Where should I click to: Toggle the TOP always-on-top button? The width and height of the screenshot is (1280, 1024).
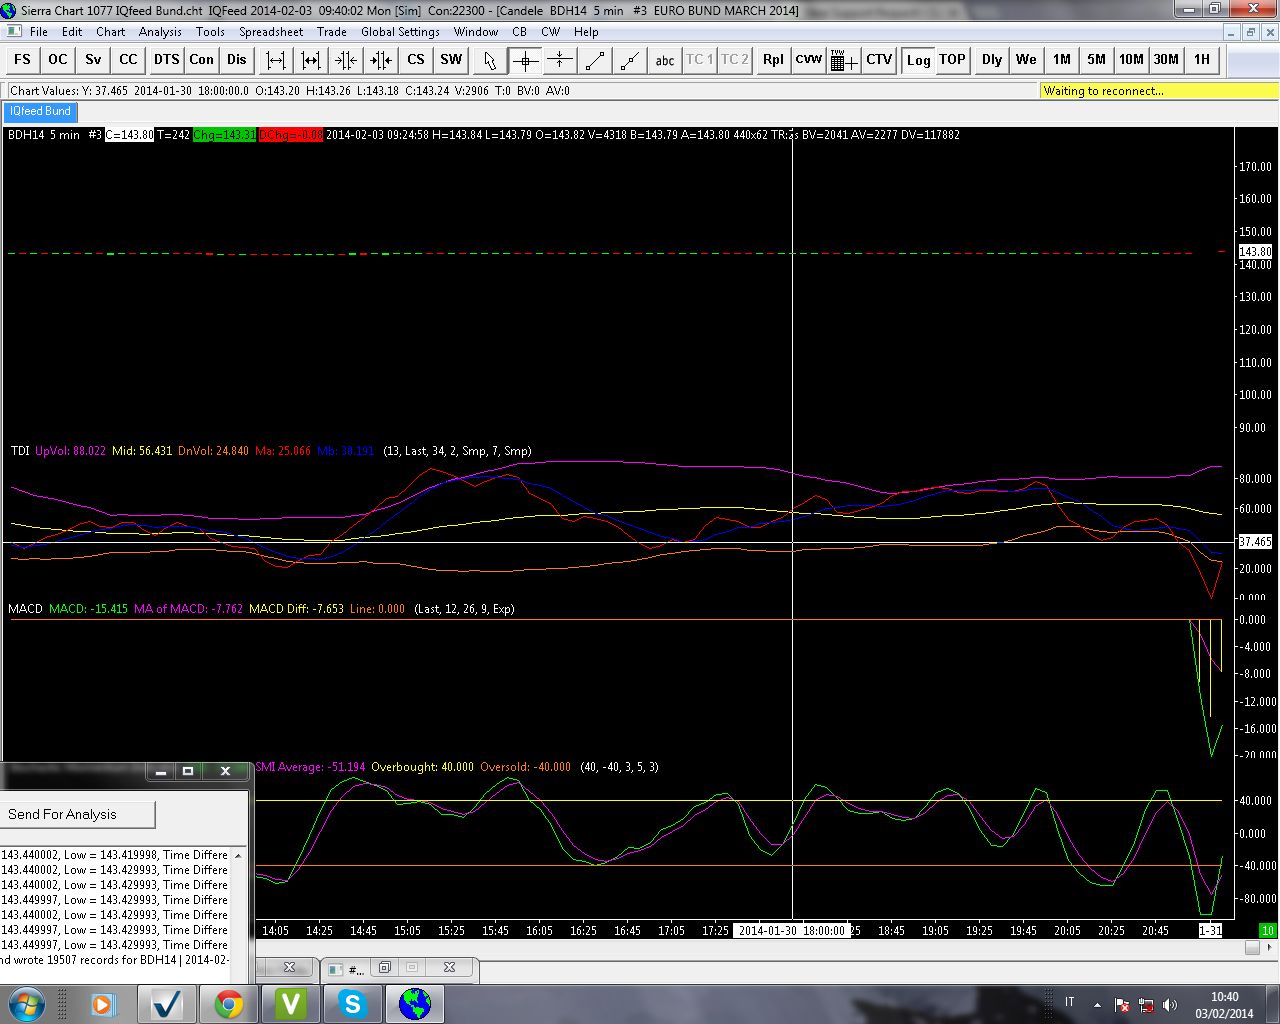point(952,60)
